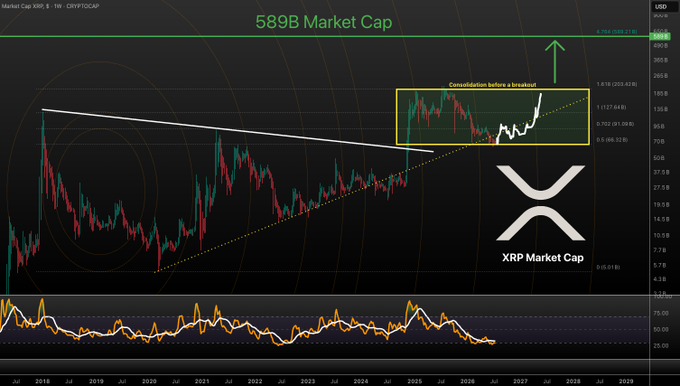Click 2022 on the time axis
The width and height of the screenshot is (680, 386).
click(255, 381)
